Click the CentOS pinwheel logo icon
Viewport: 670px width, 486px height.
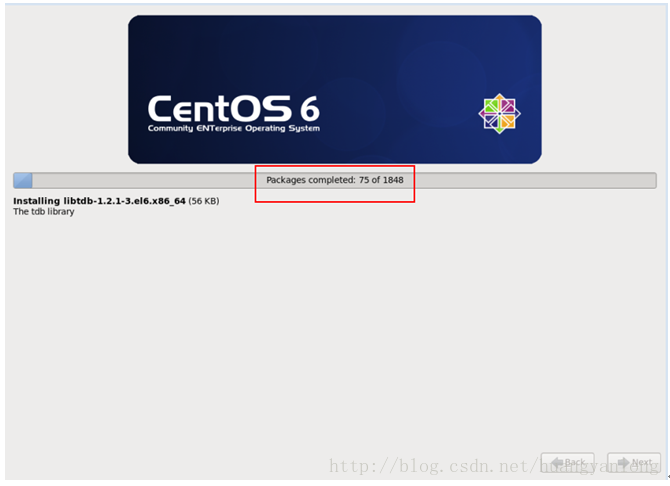pyautogui.click(x=500, y=114)
